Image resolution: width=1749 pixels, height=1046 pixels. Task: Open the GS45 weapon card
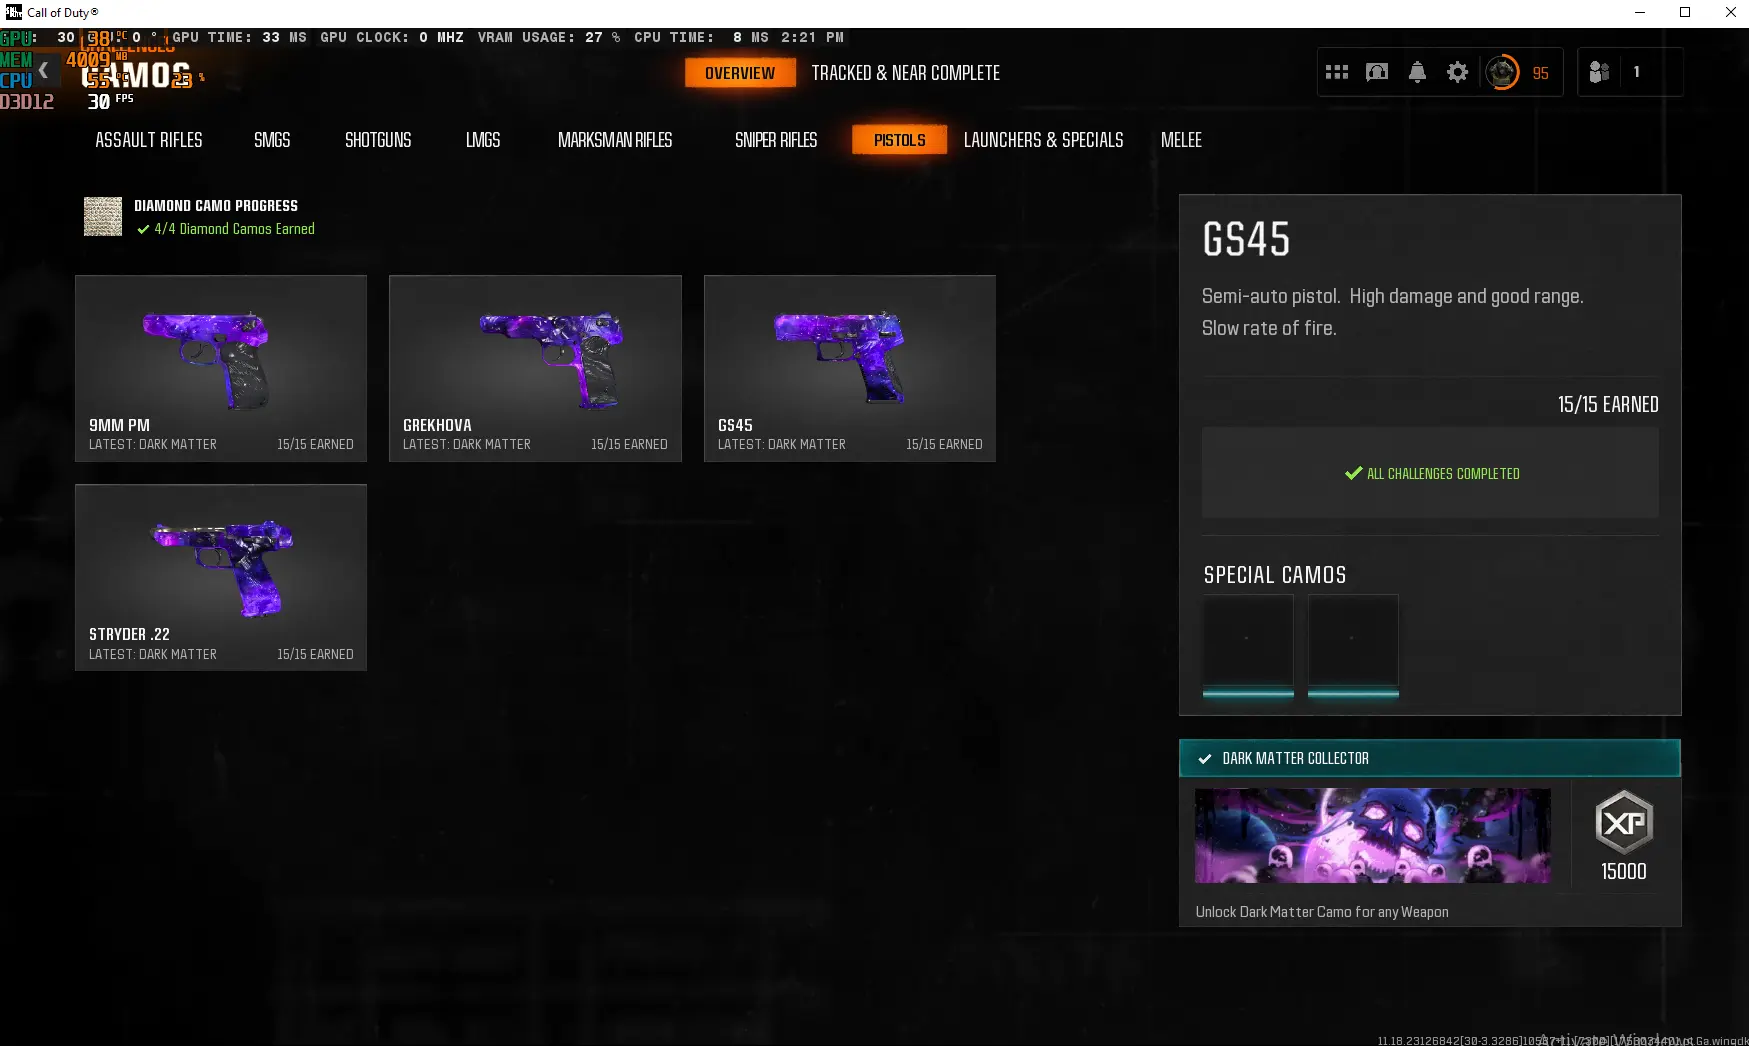pyautogui.click(x=850, y=368)
